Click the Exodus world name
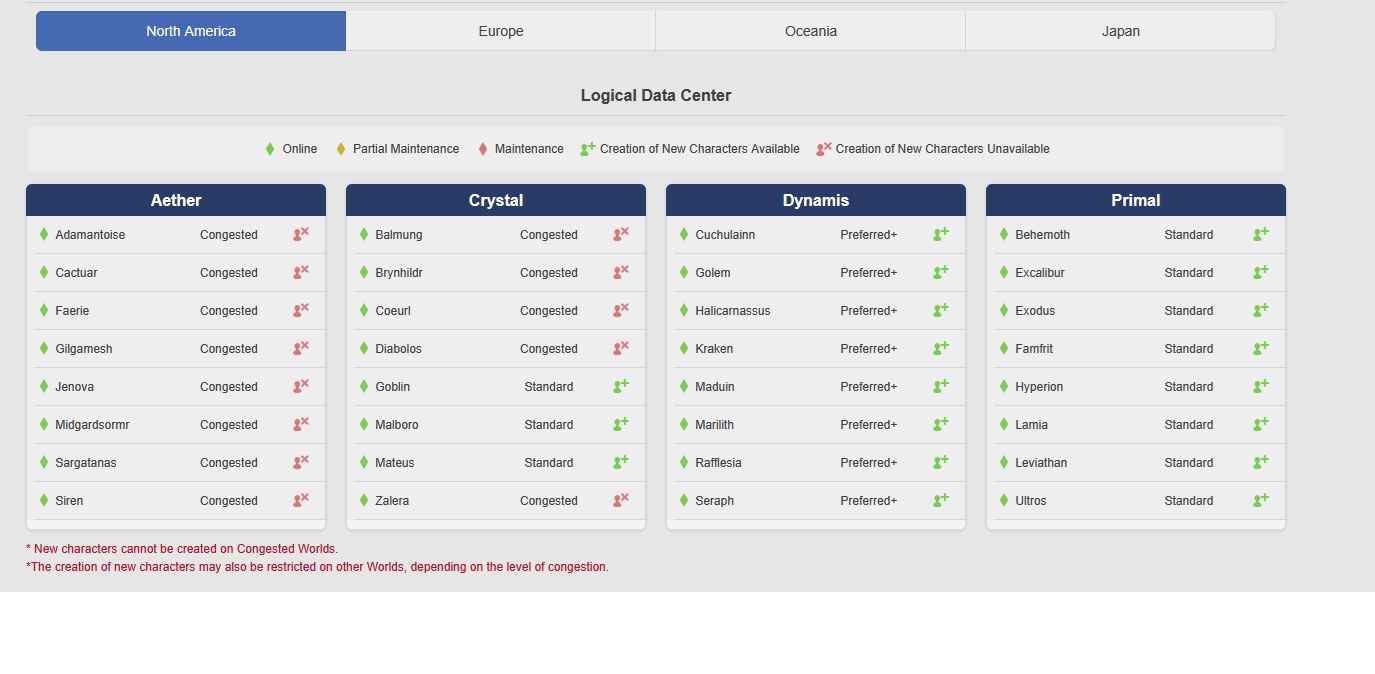Image resolution: width=1375 pixels, height=674 pixels. click(x=1035, y=311)
